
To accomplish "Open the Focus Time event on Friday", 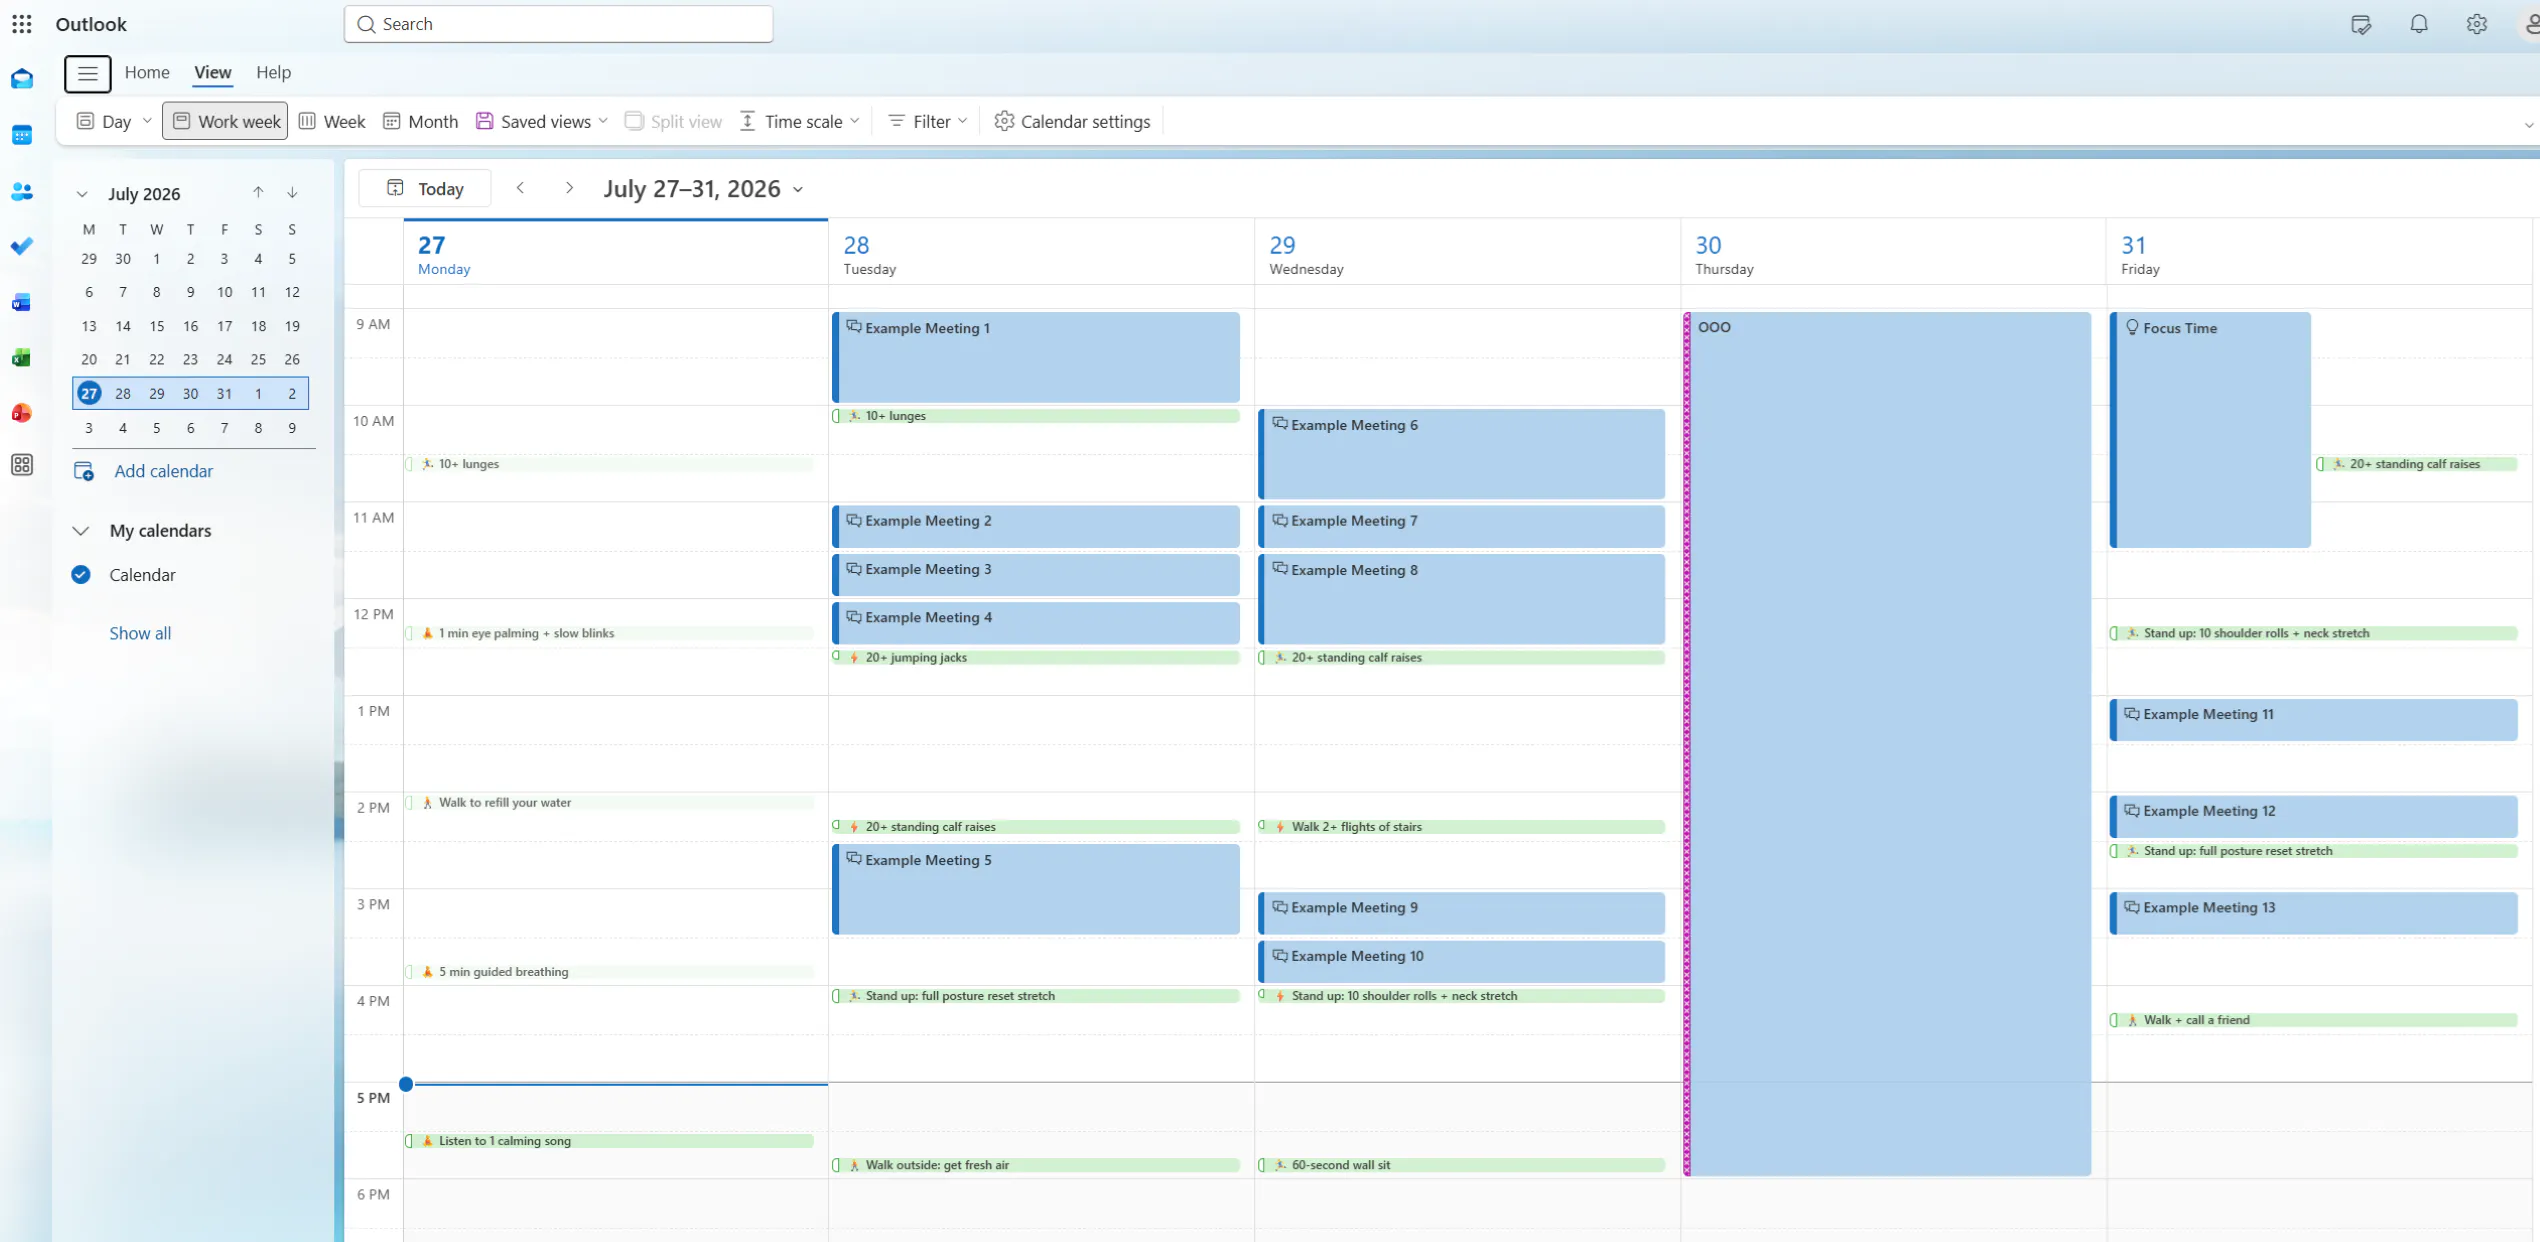I will (2210, 430).
